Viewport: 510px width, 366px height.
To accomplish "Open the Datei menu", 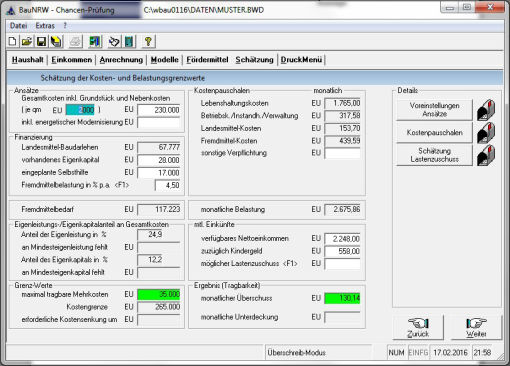I will (18, 26).
